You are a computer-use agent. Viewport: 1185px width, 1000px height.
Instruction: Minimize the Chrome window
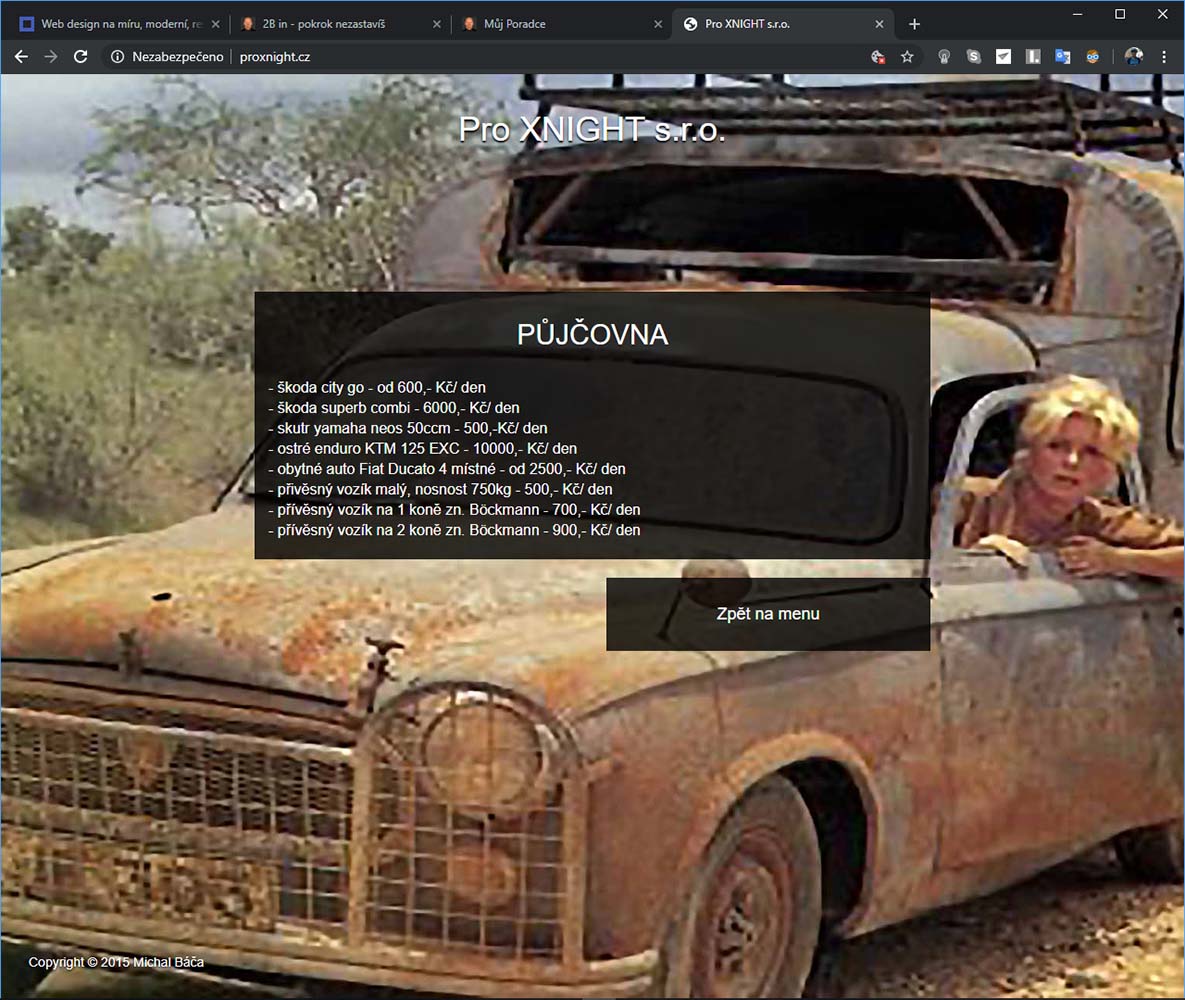[1078, 14]
